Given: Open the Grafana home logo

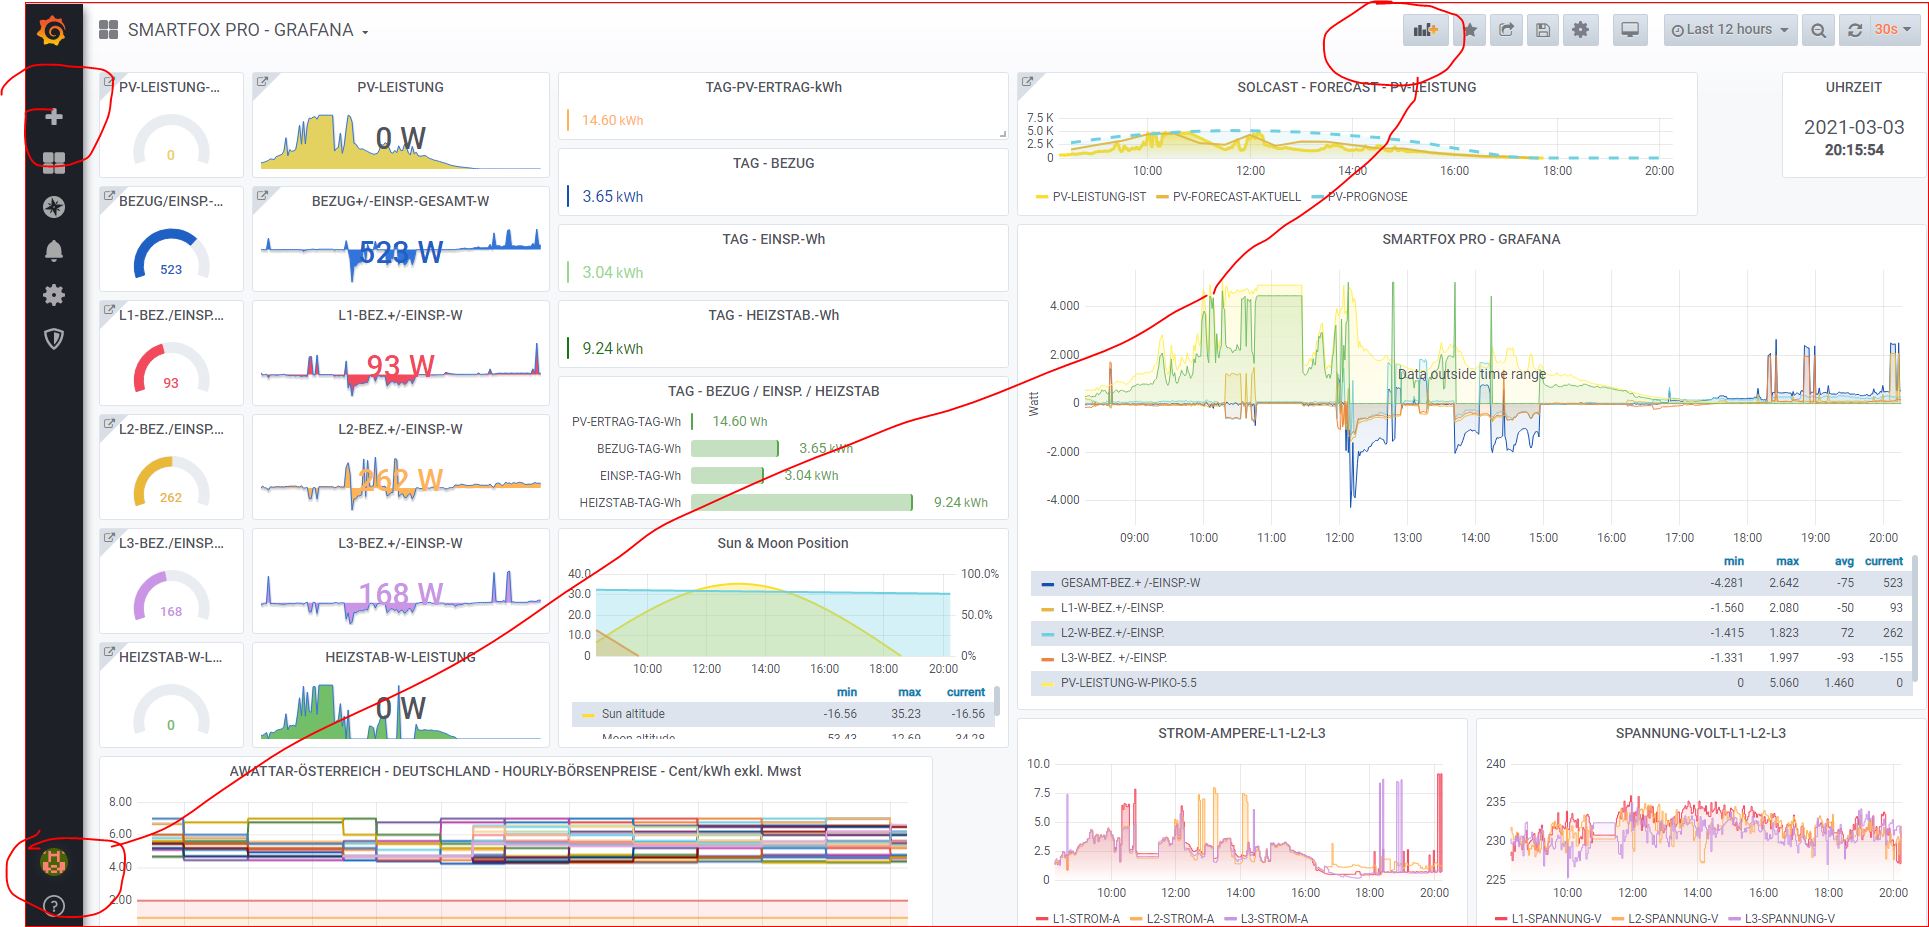Looking at the screenshot, I should 53,32.
